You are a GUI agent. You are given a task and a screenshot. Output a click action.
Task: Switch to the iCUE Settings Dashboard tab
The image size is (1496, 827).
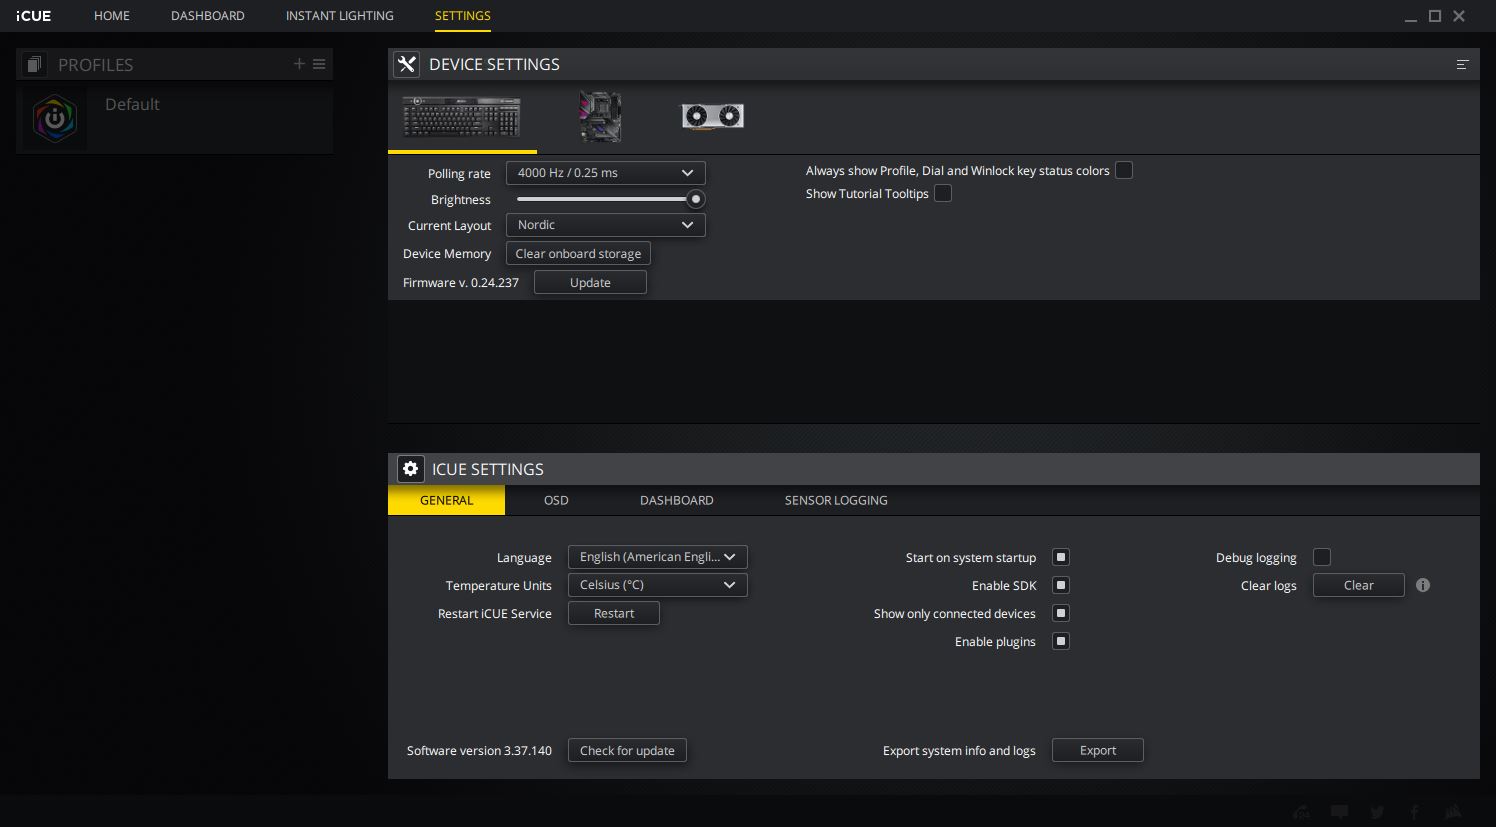pos(677,500)
